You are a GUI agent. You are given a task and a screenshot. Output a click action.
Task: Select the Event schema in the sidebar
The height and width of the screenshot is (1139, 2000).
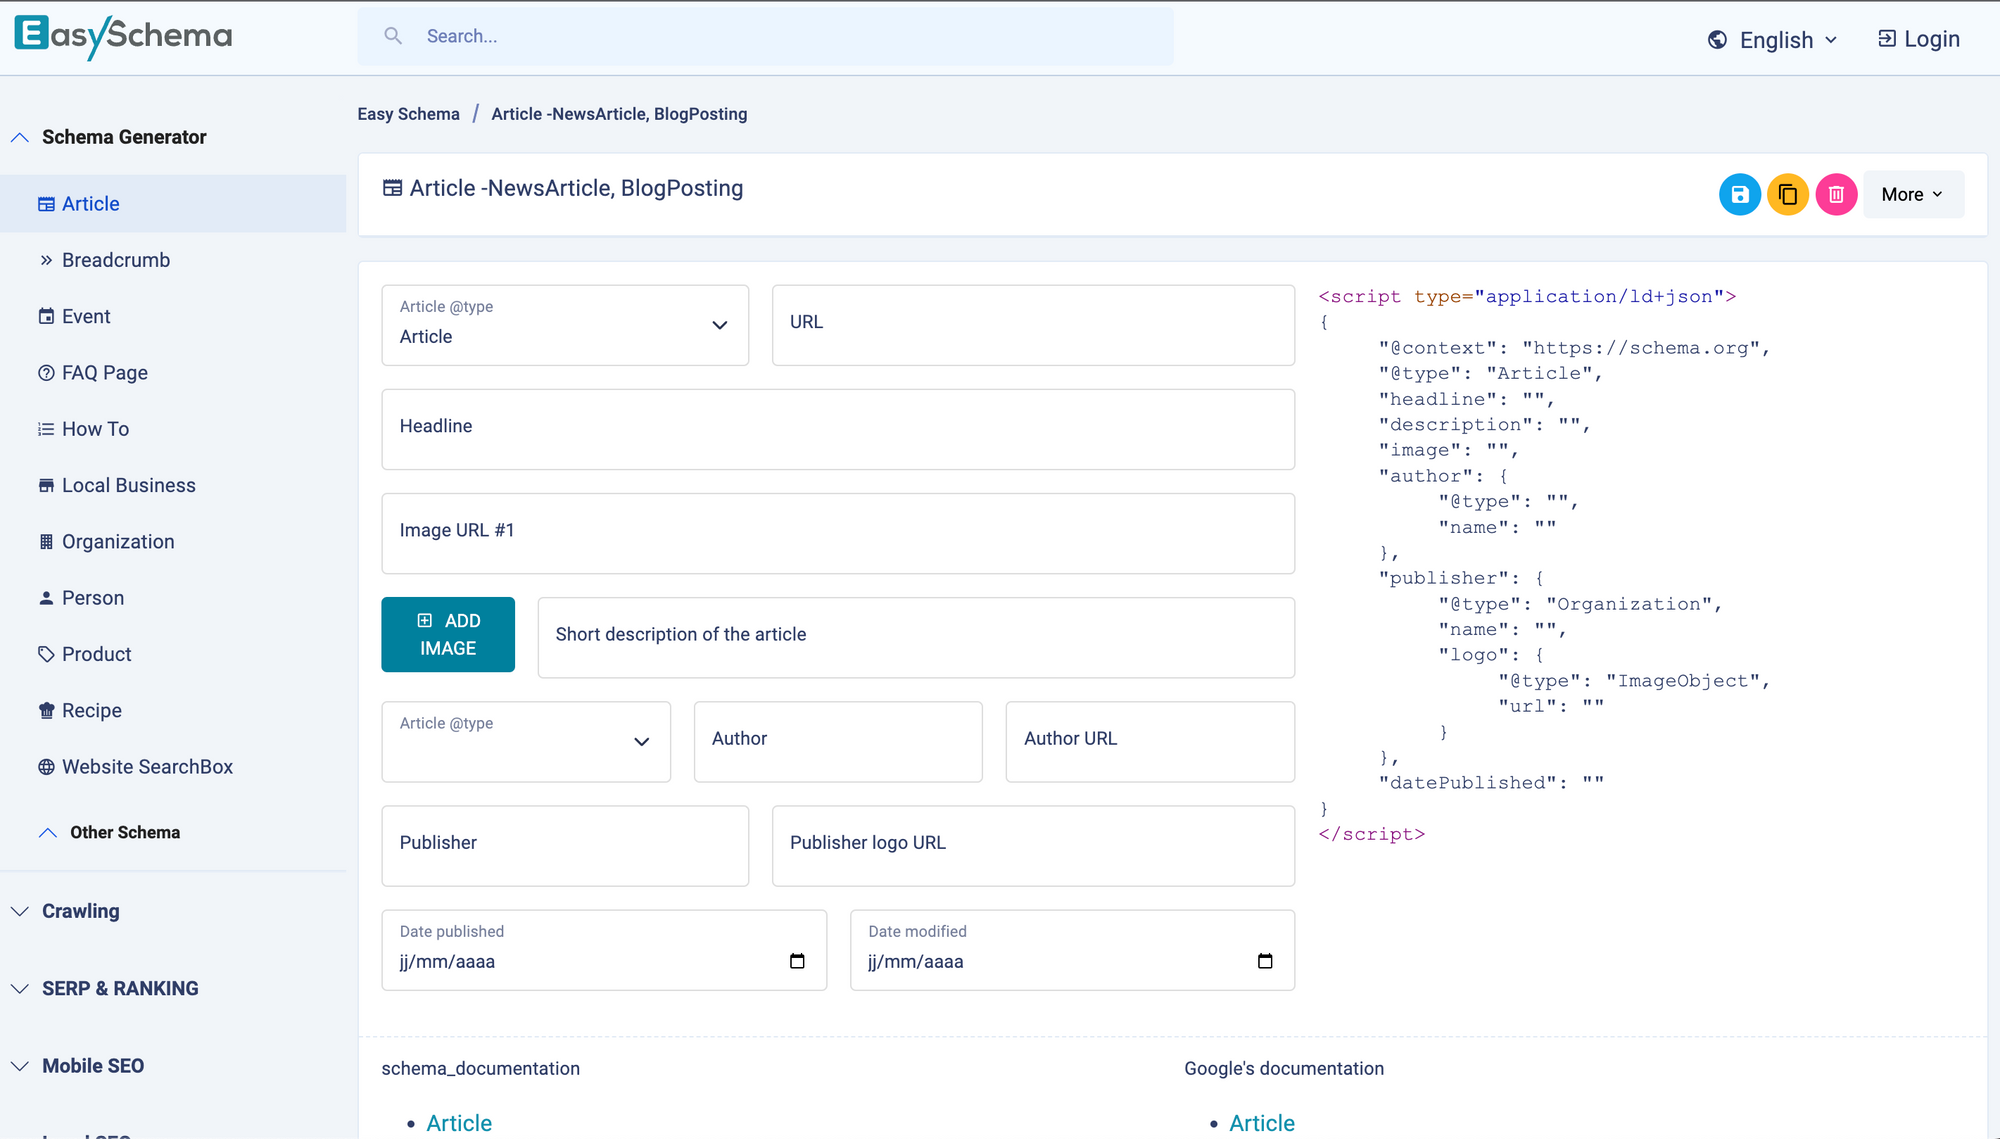85,316
